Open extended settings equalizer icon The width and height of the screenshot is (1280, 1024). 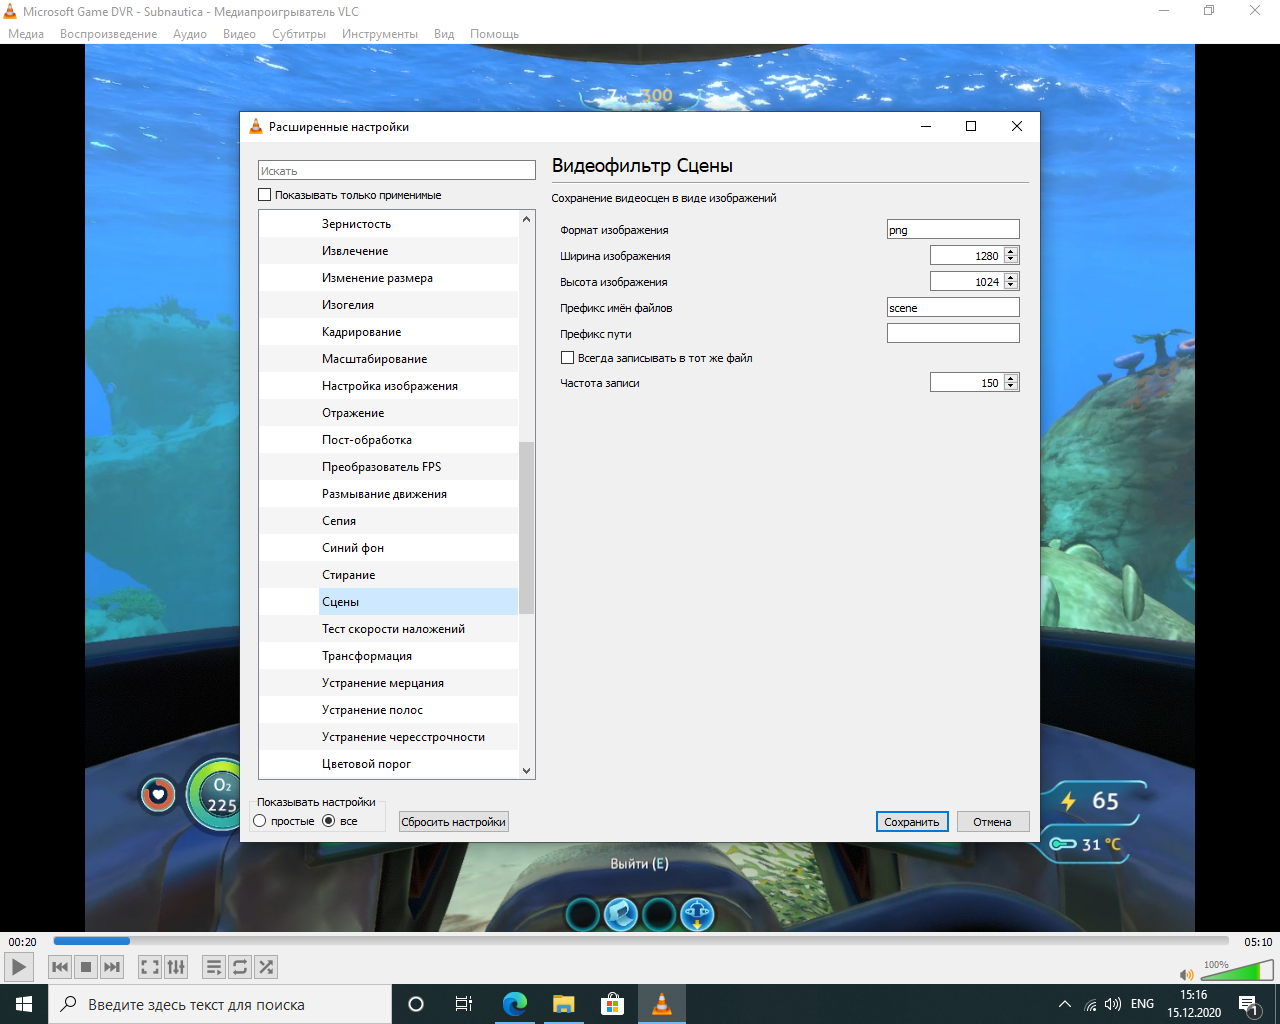point(176,967)
